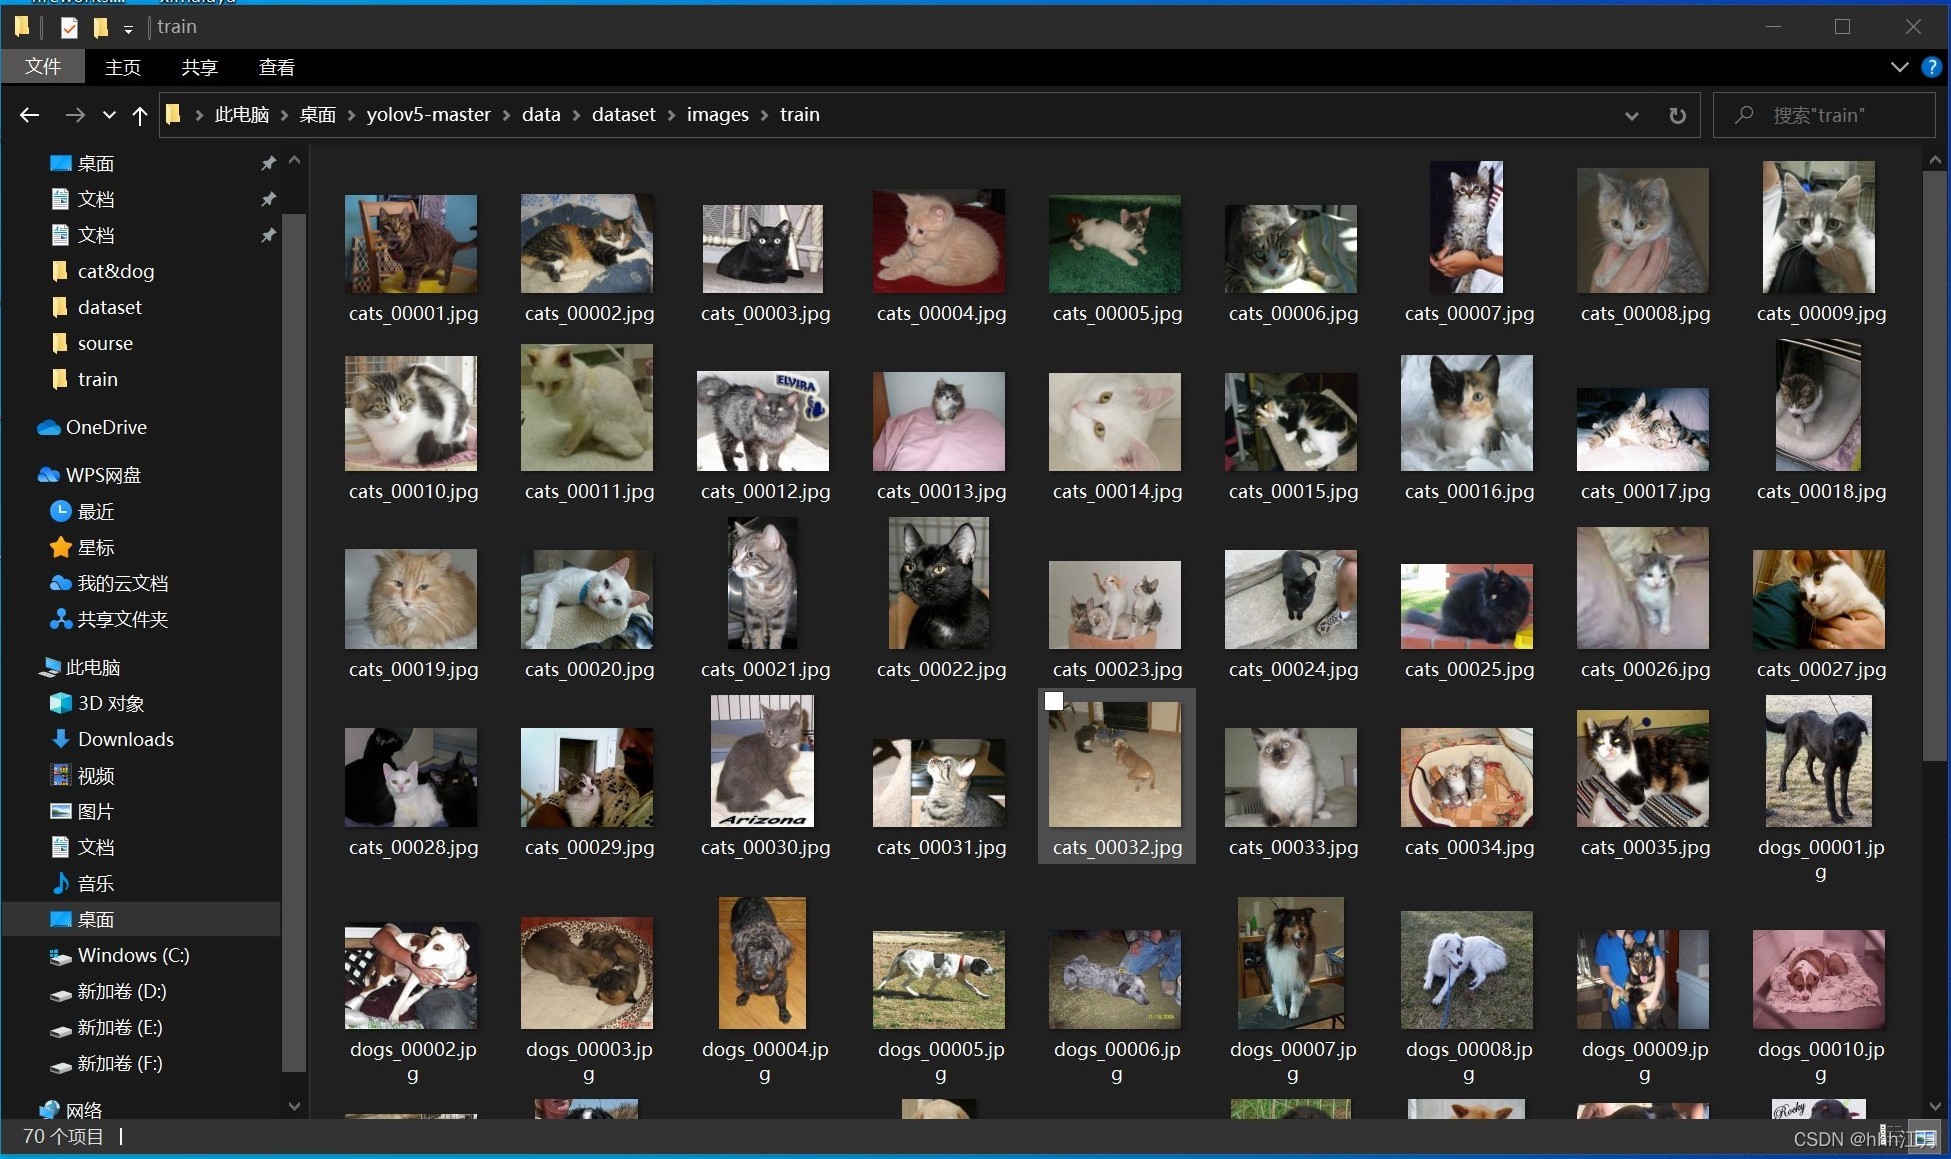Select the dogs_00007.jpg thumbnail
Image resolution: width=1951 pixels, height=1159 pixels.
tap(1291, 963)
